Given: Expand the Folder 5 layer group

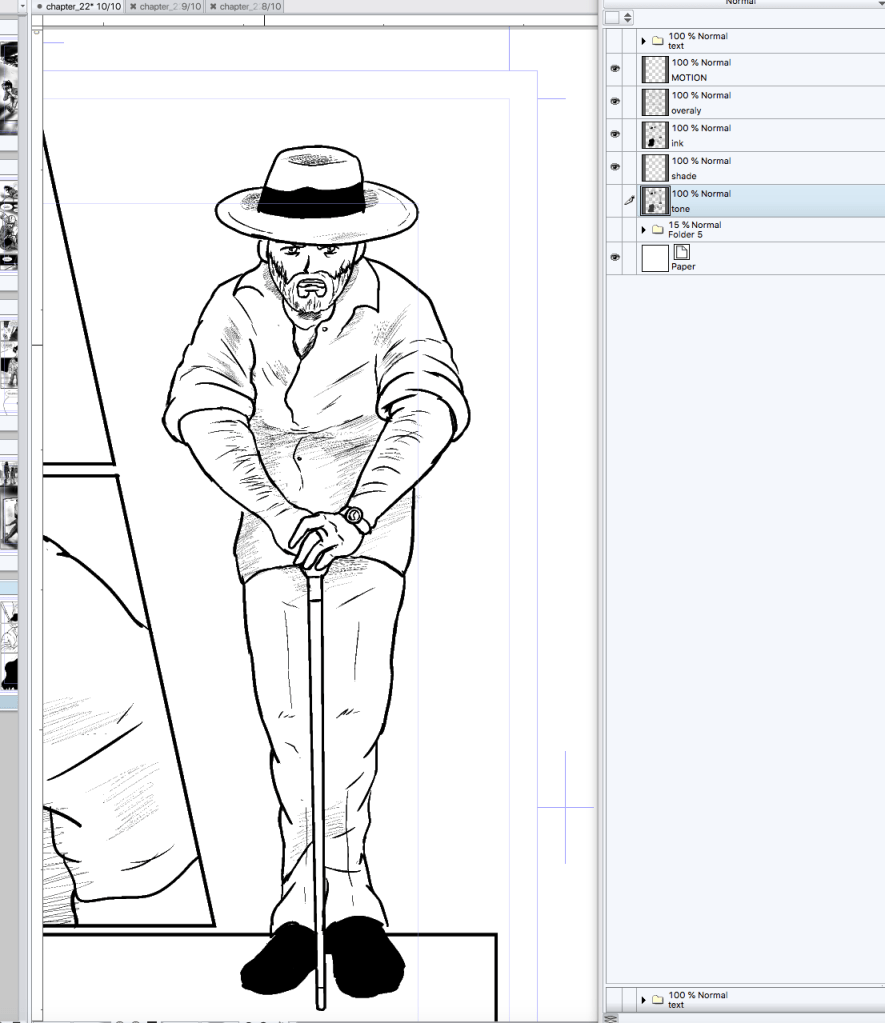Looking at the screenshot, I should tap(644, 230).
